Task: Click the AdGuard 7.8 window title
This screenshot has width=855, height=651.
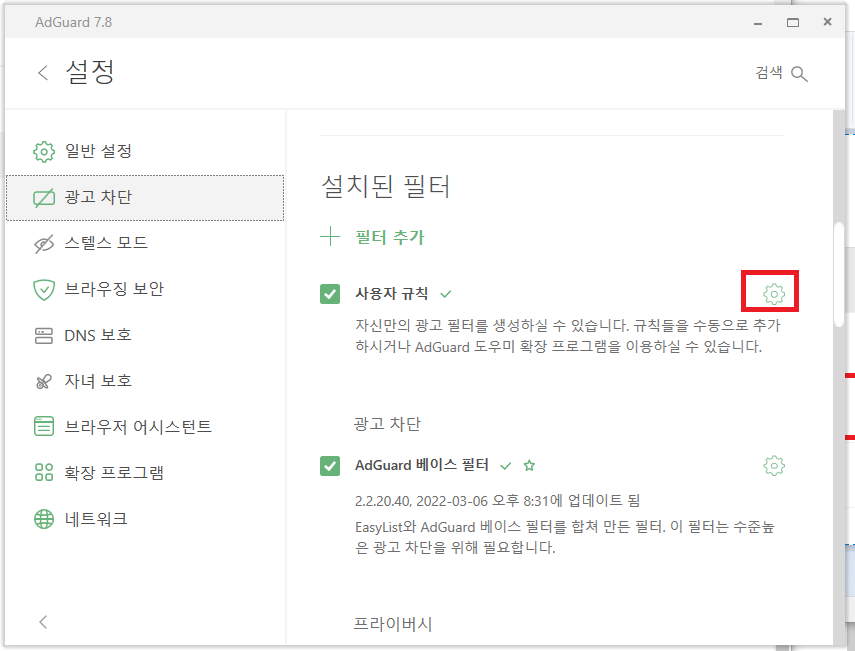Action: (74, 22)
